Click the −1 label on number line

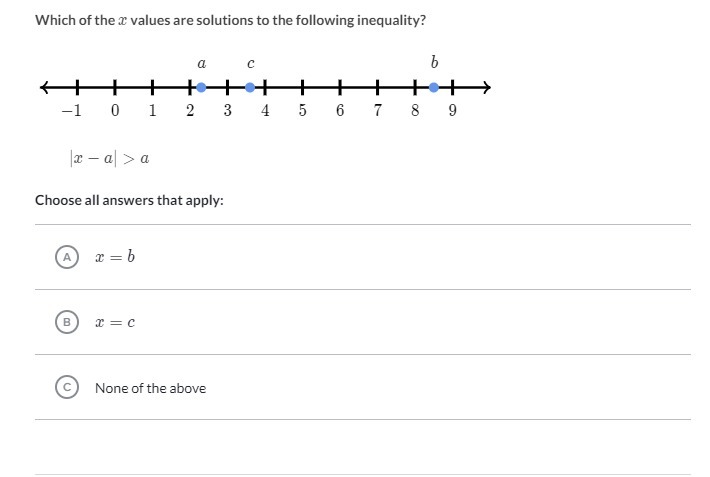coord(72,110)
